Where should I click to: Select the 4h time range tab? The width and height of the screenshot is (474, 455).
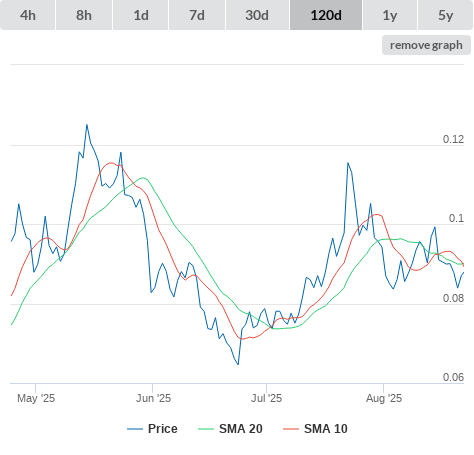(28, 15)
